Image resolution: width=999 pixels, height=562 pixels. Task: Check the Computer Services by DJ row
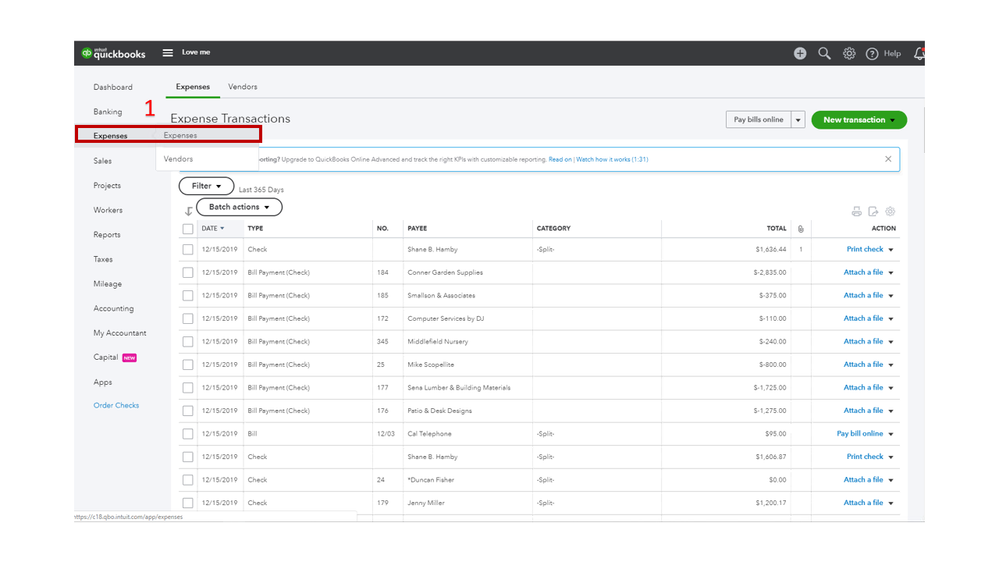tap(188, 319)
